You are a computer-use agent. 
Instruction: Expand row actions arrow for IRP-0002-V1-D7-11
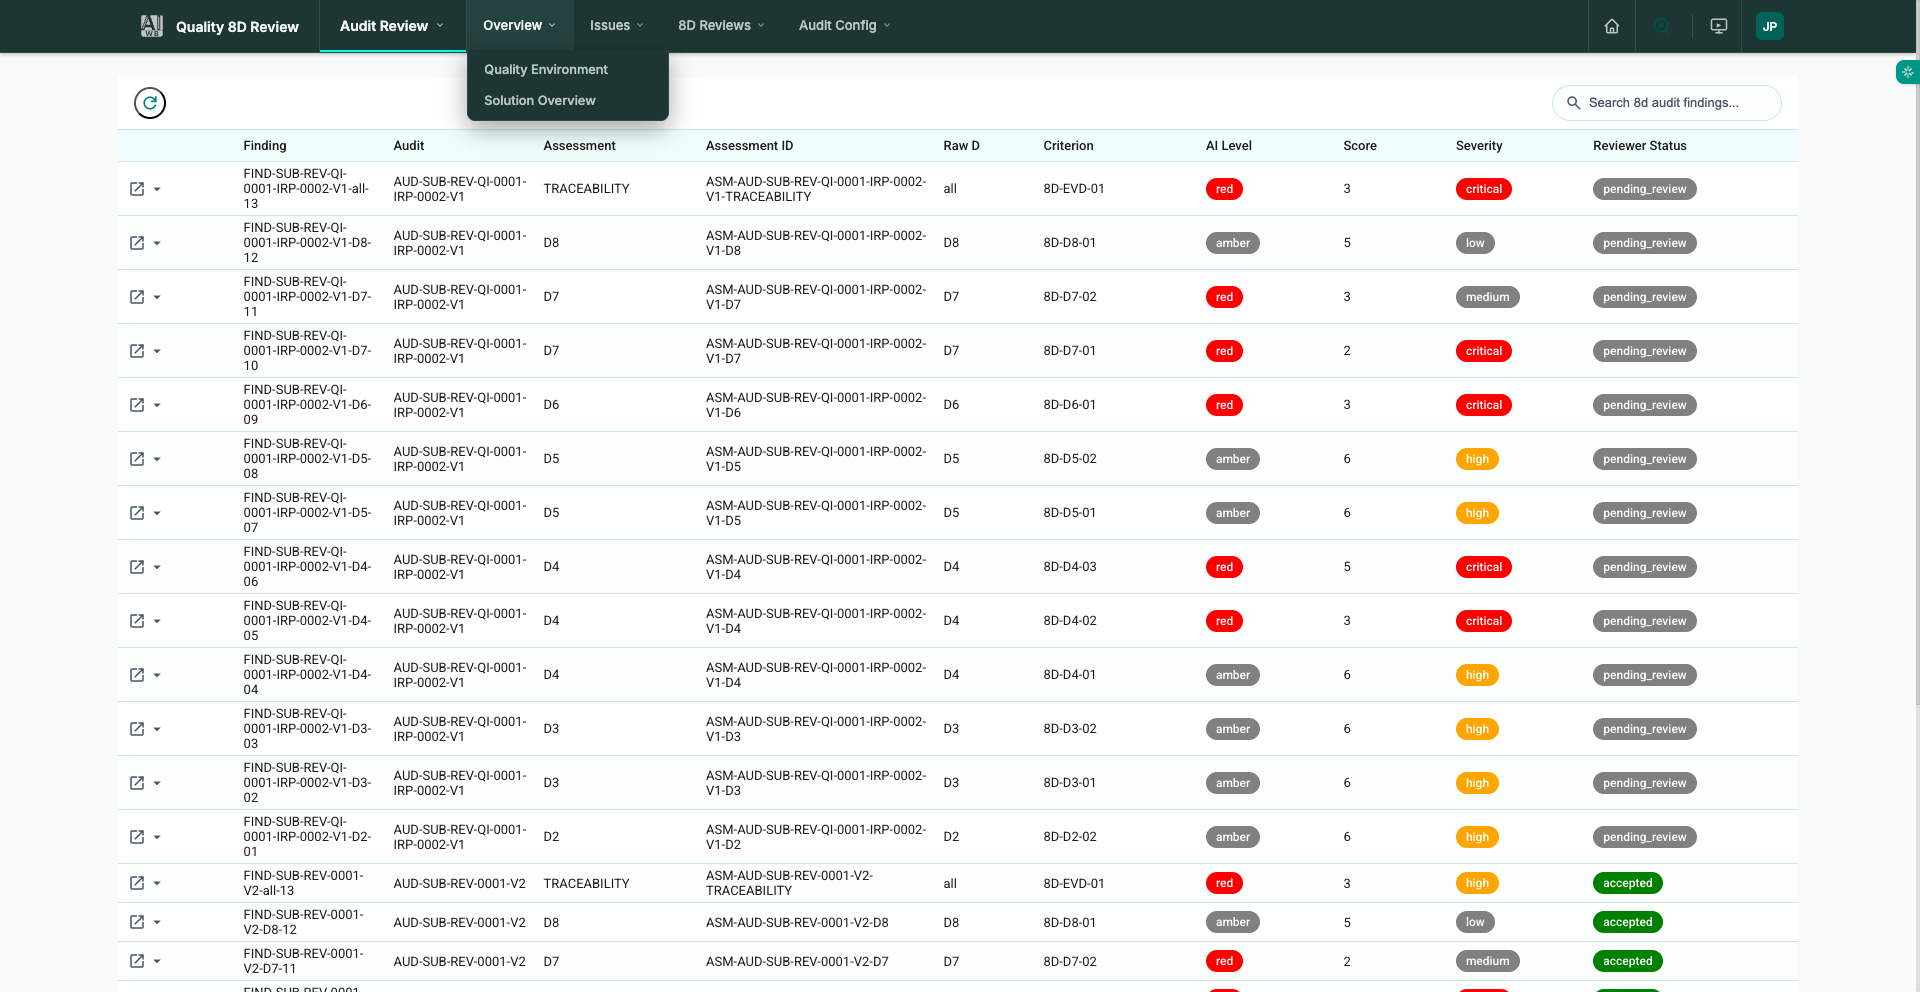click(157, 298)
